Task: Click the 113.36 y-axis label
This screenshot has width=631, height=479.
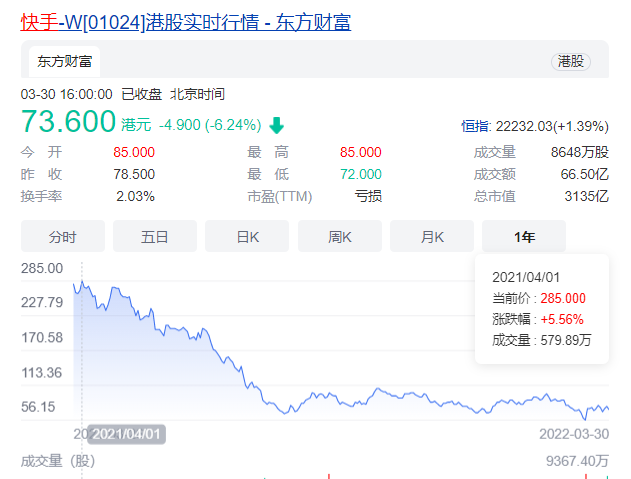Action: (x=42, y=373)
